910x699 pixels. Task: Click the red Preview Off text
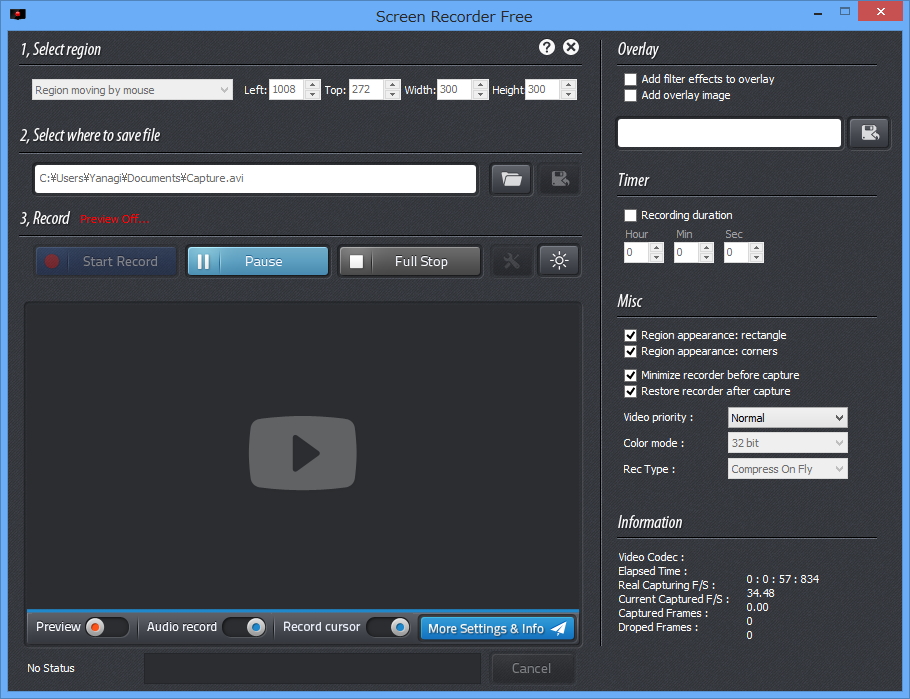[x=115, y=219]
